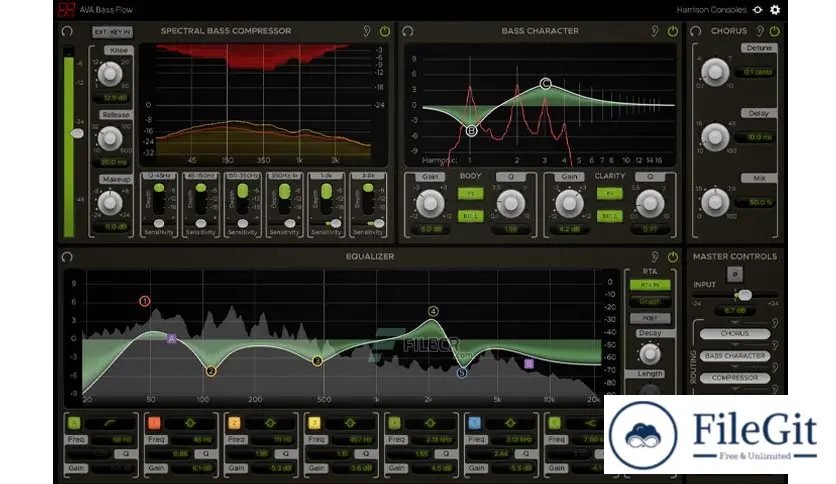Click the CHORUS routing block
The height and width of the screenshot is (484, 836).
click(x=735, y=334)
